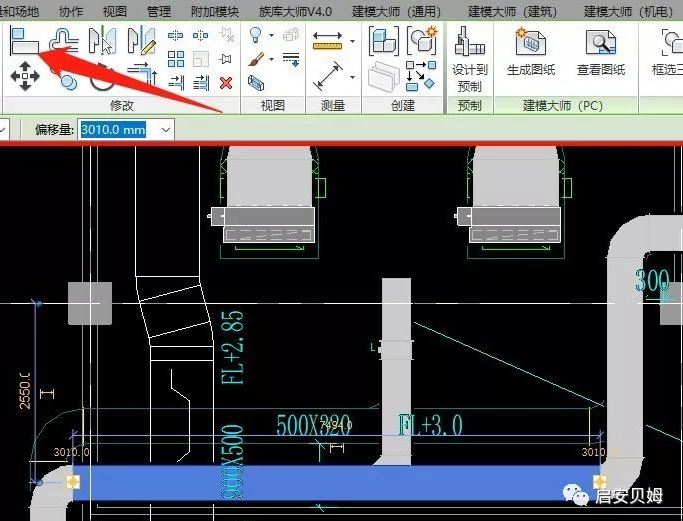Switch to the 管理 ribbon tab
Viewport: 683px width, 521px height.
[x=159, y=11]
